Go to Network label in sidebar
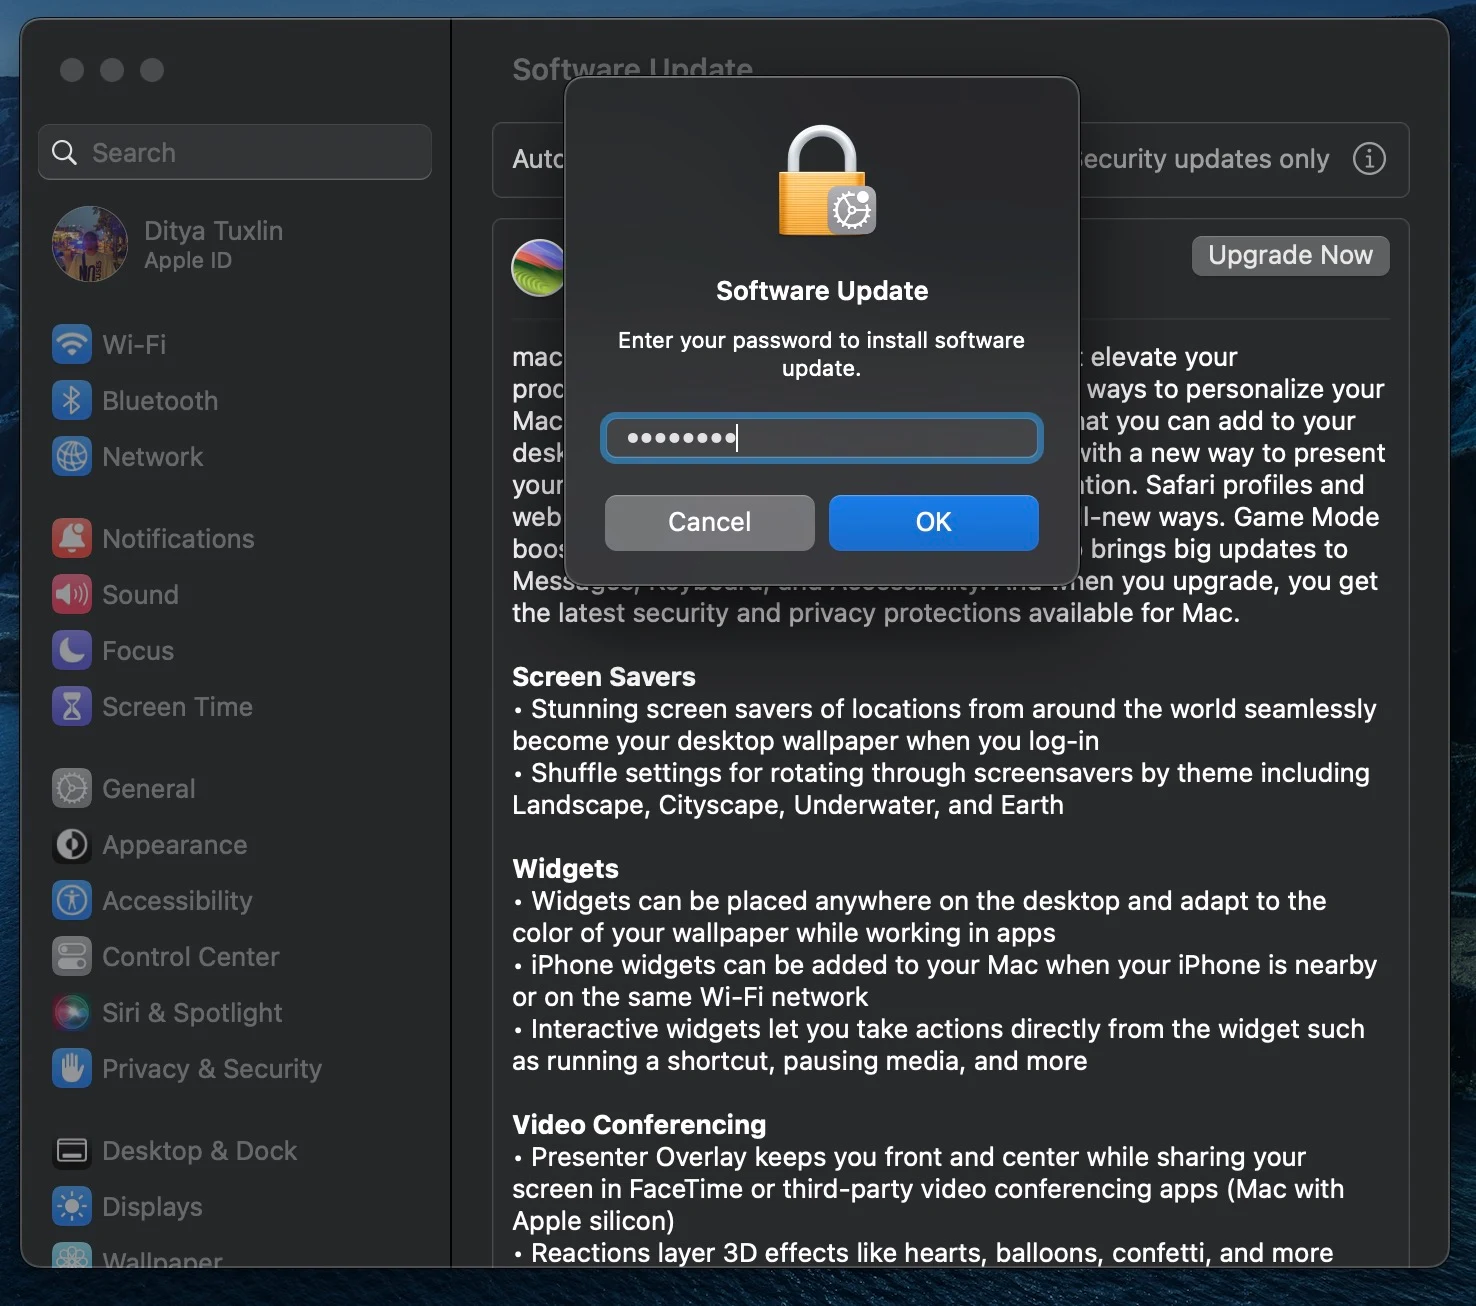The height and width of the screenshot is (1306, 1476). [152, 457]
